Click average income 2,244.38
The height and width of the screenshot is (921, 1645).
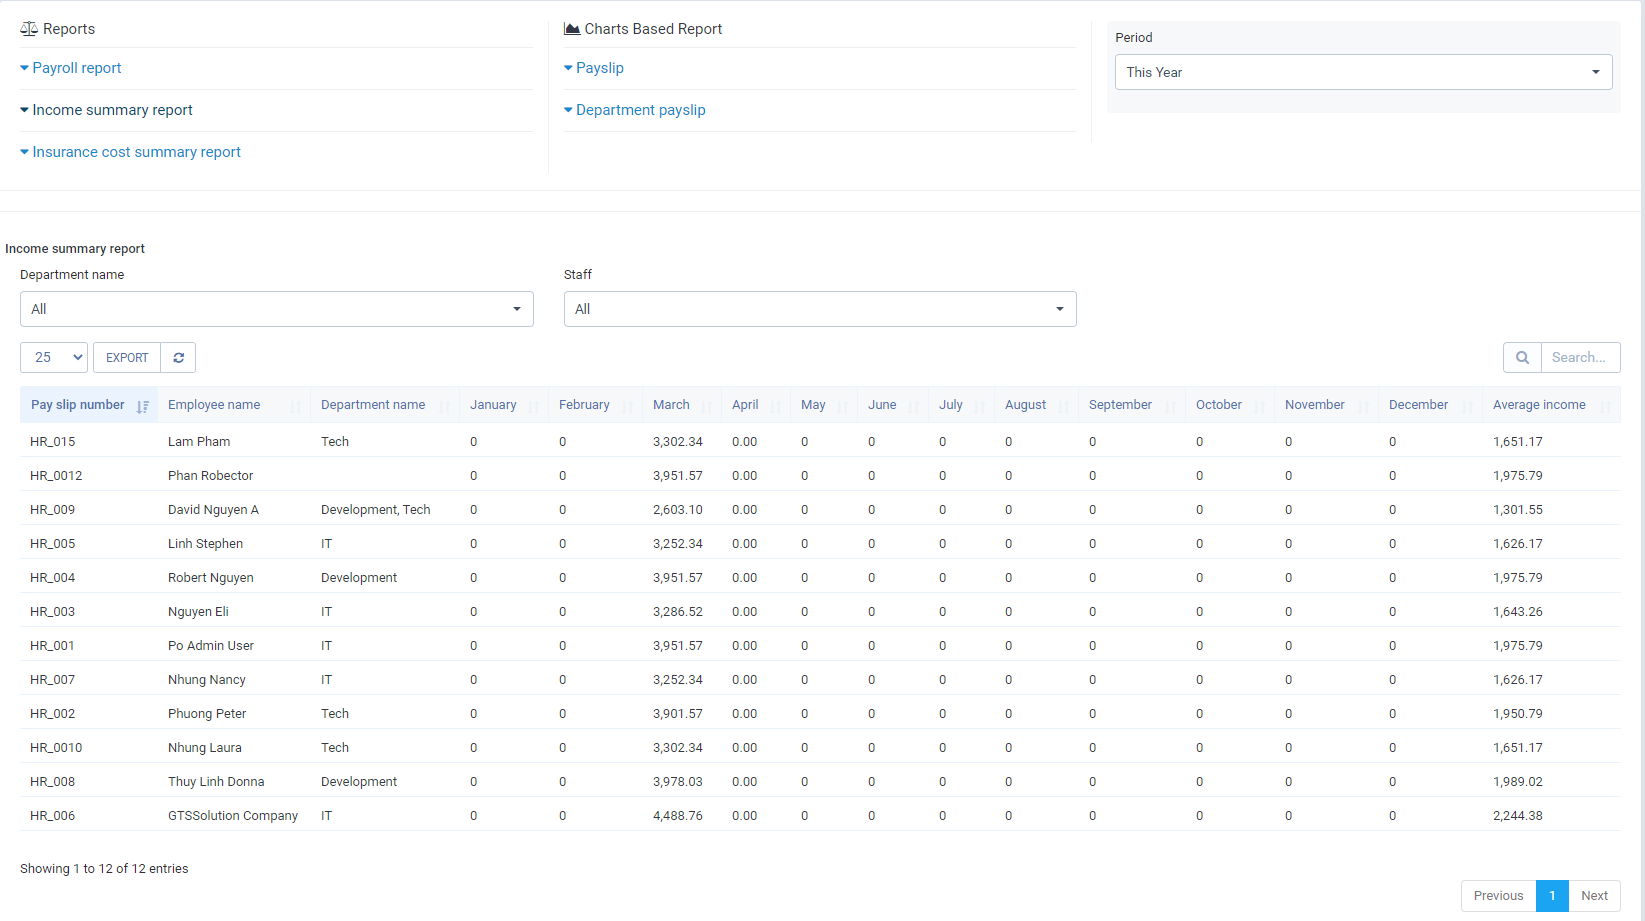click(1518, 815)
